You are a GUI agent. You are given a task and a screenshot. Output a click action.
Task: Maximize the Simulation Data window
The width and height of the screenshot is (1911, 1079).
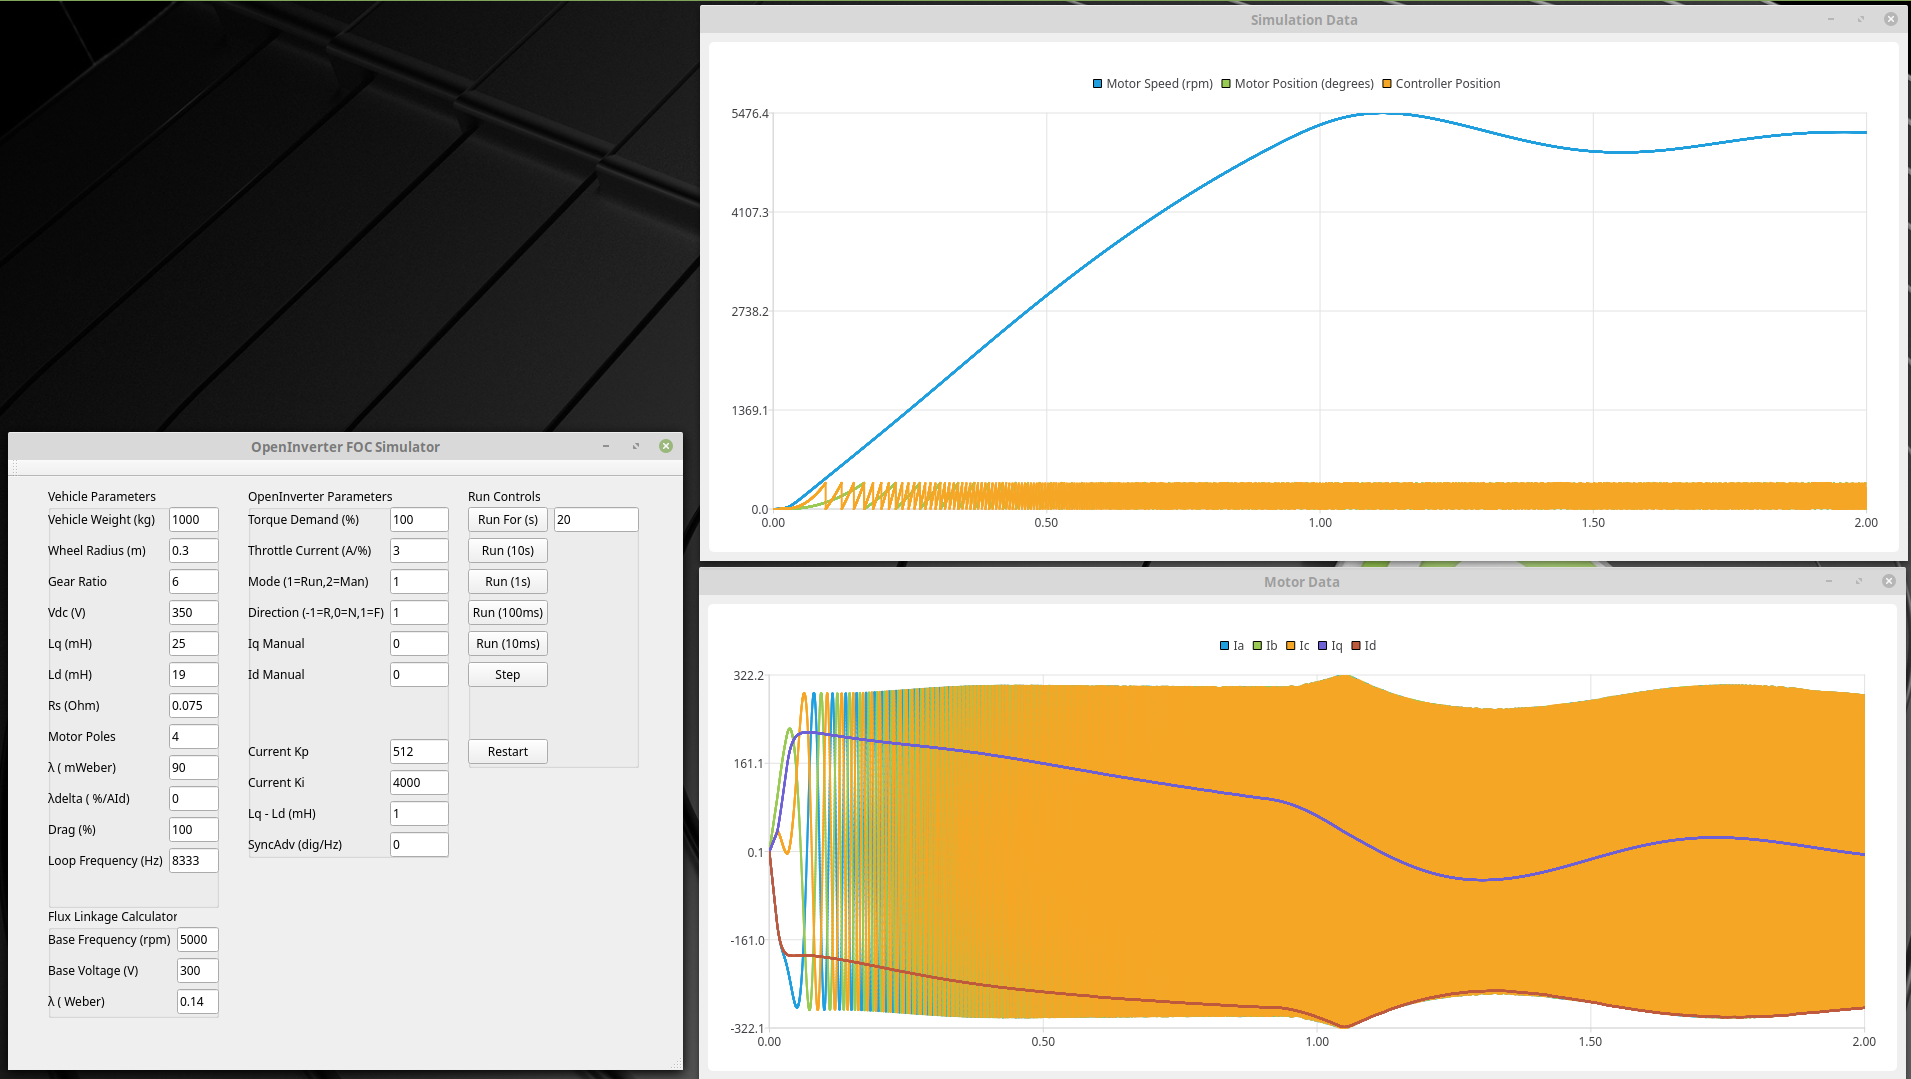coord(1861,19)
